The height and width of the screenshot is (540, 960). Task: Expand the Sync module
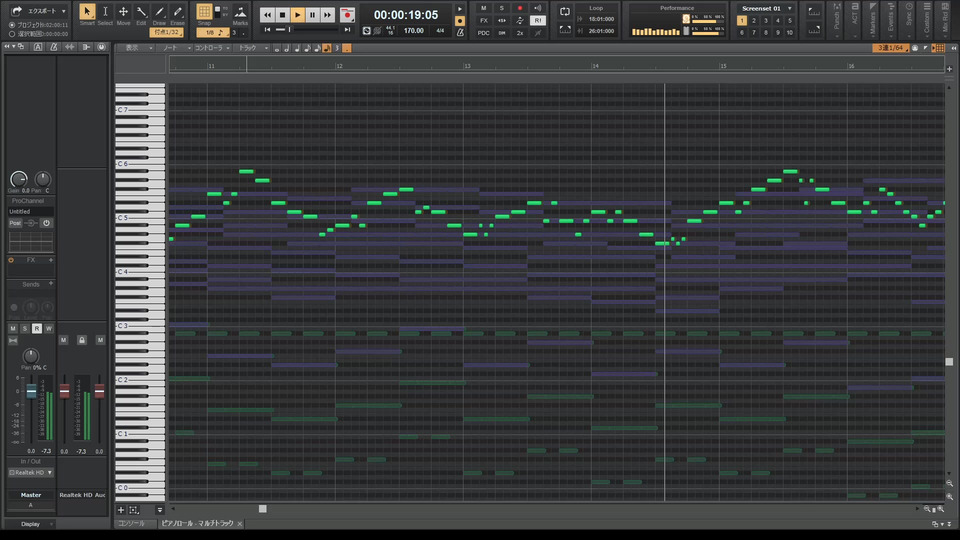pos(909,20)
